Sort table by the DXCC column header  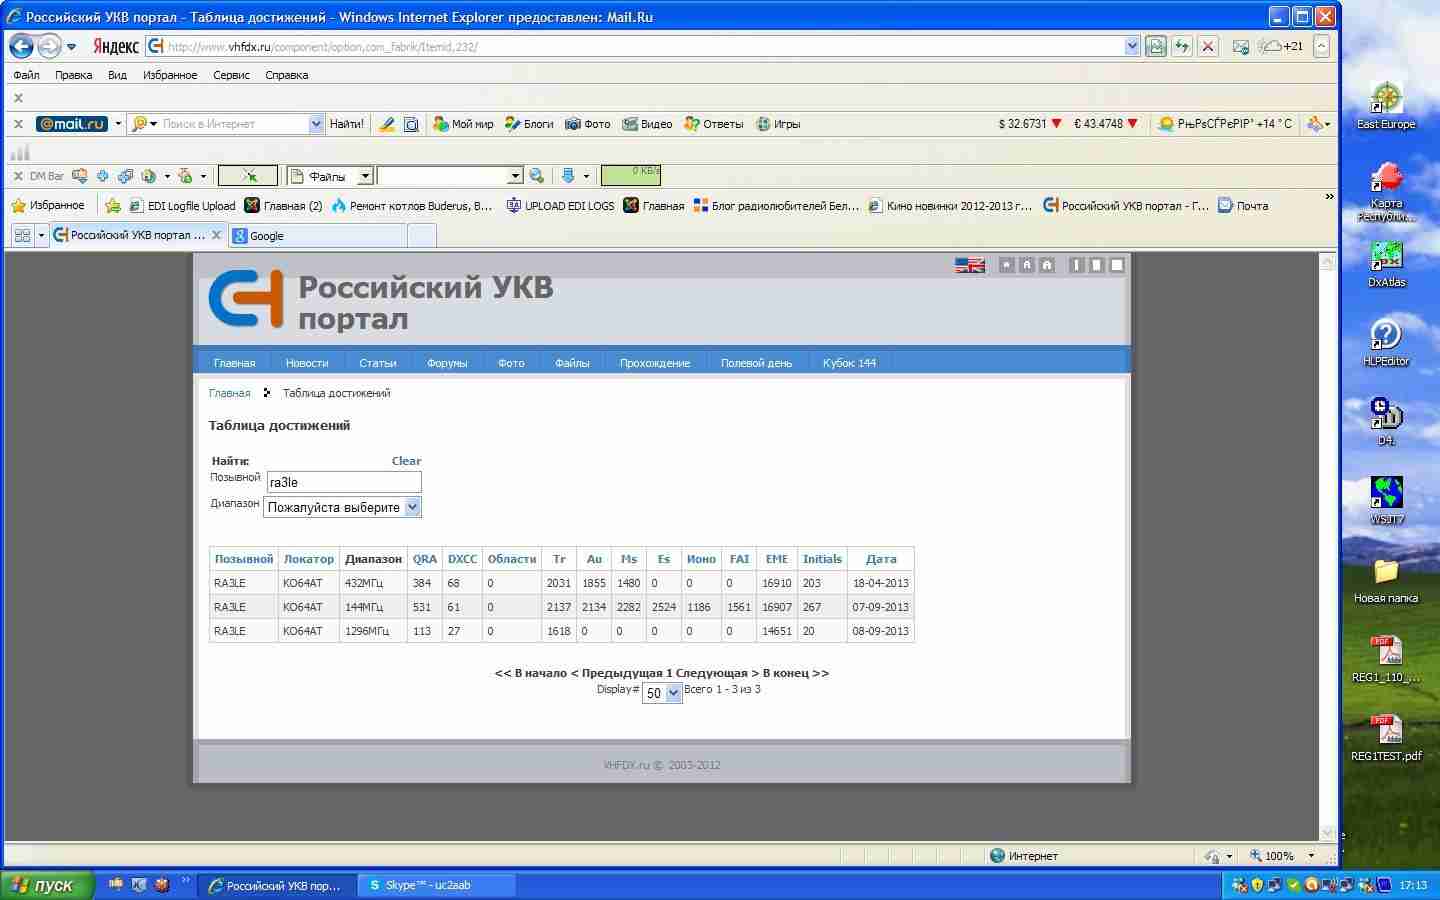(462, 559)
